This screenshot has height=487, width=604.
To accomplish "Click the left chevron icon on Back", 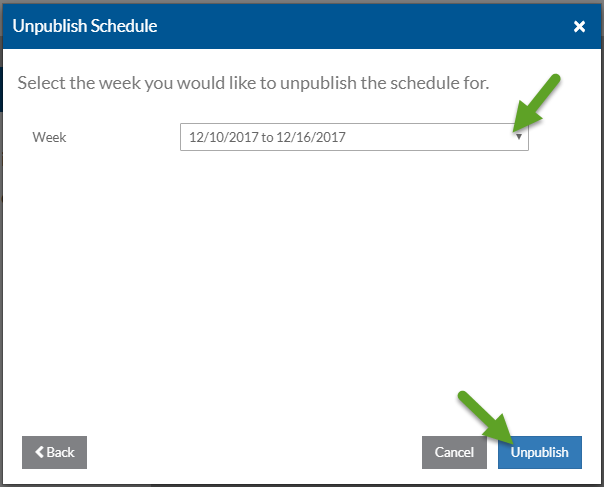I will click(40, 452).
